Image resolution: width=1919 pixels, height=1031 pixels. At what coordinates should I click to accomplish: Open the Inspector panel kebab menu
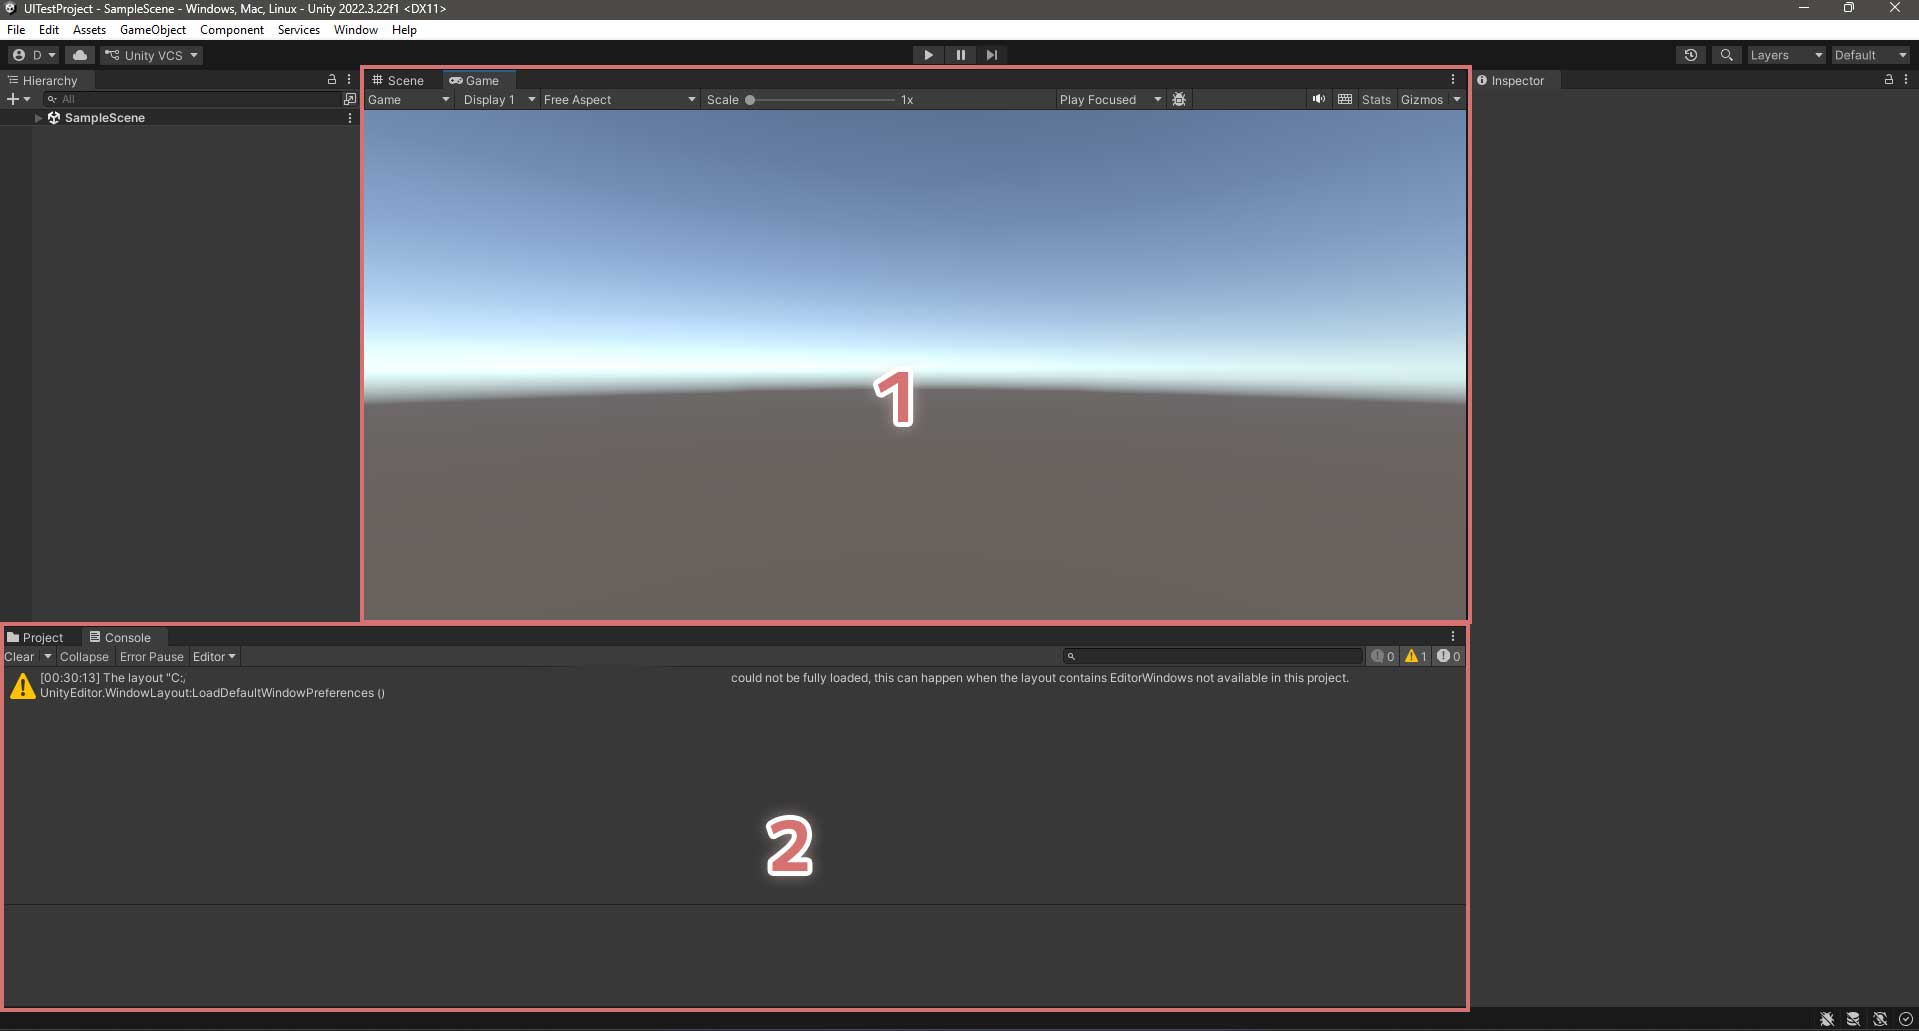coord(1906,79)
